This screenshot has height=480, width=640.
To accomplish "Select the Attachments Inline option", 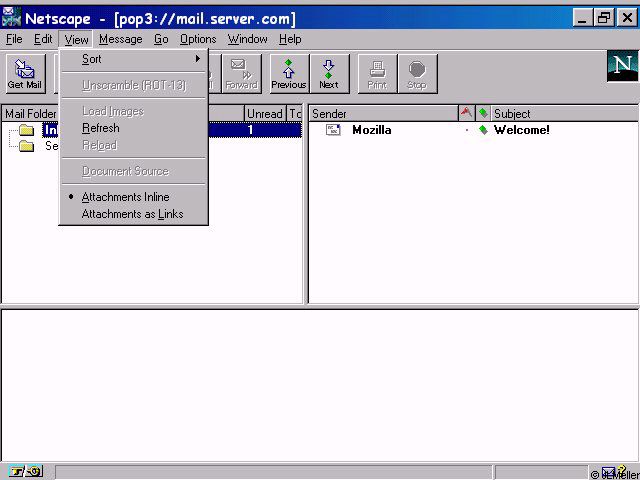I will 134,197.
